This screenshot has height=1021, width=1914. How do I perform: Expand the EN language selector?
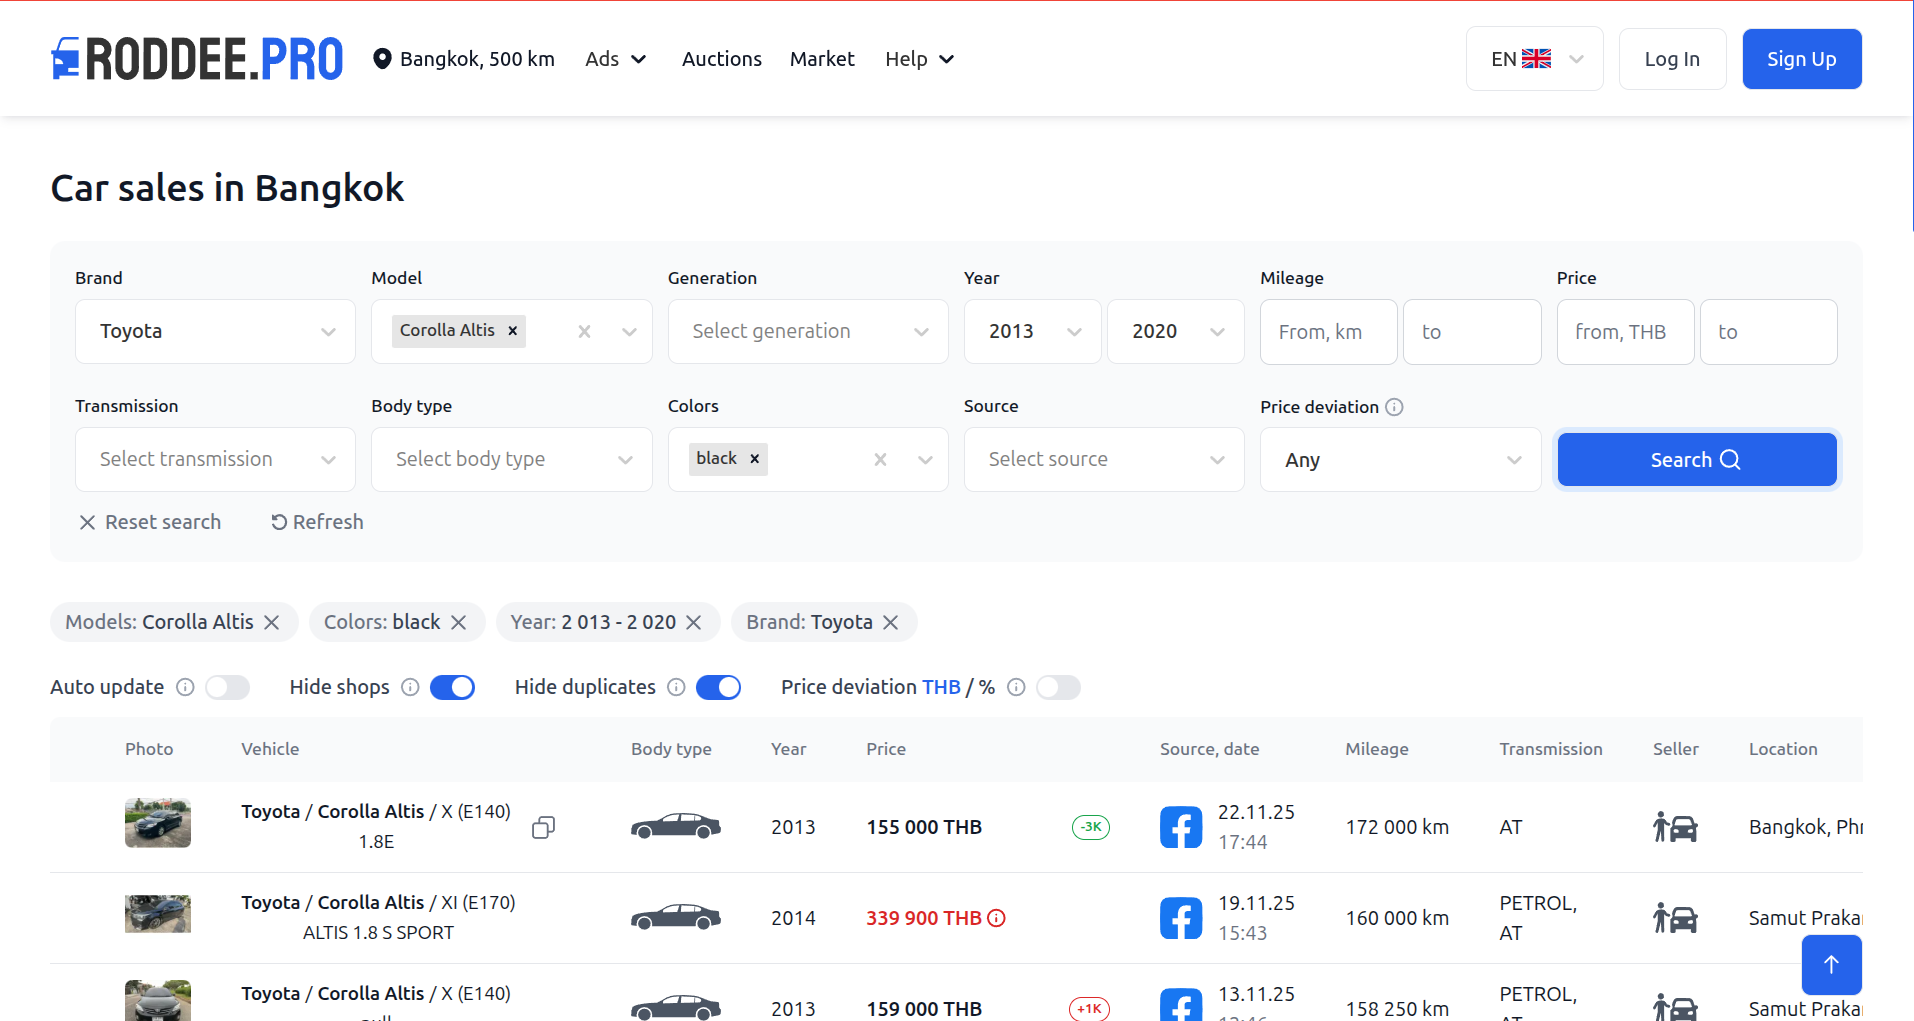click(x=1534, y=58)
